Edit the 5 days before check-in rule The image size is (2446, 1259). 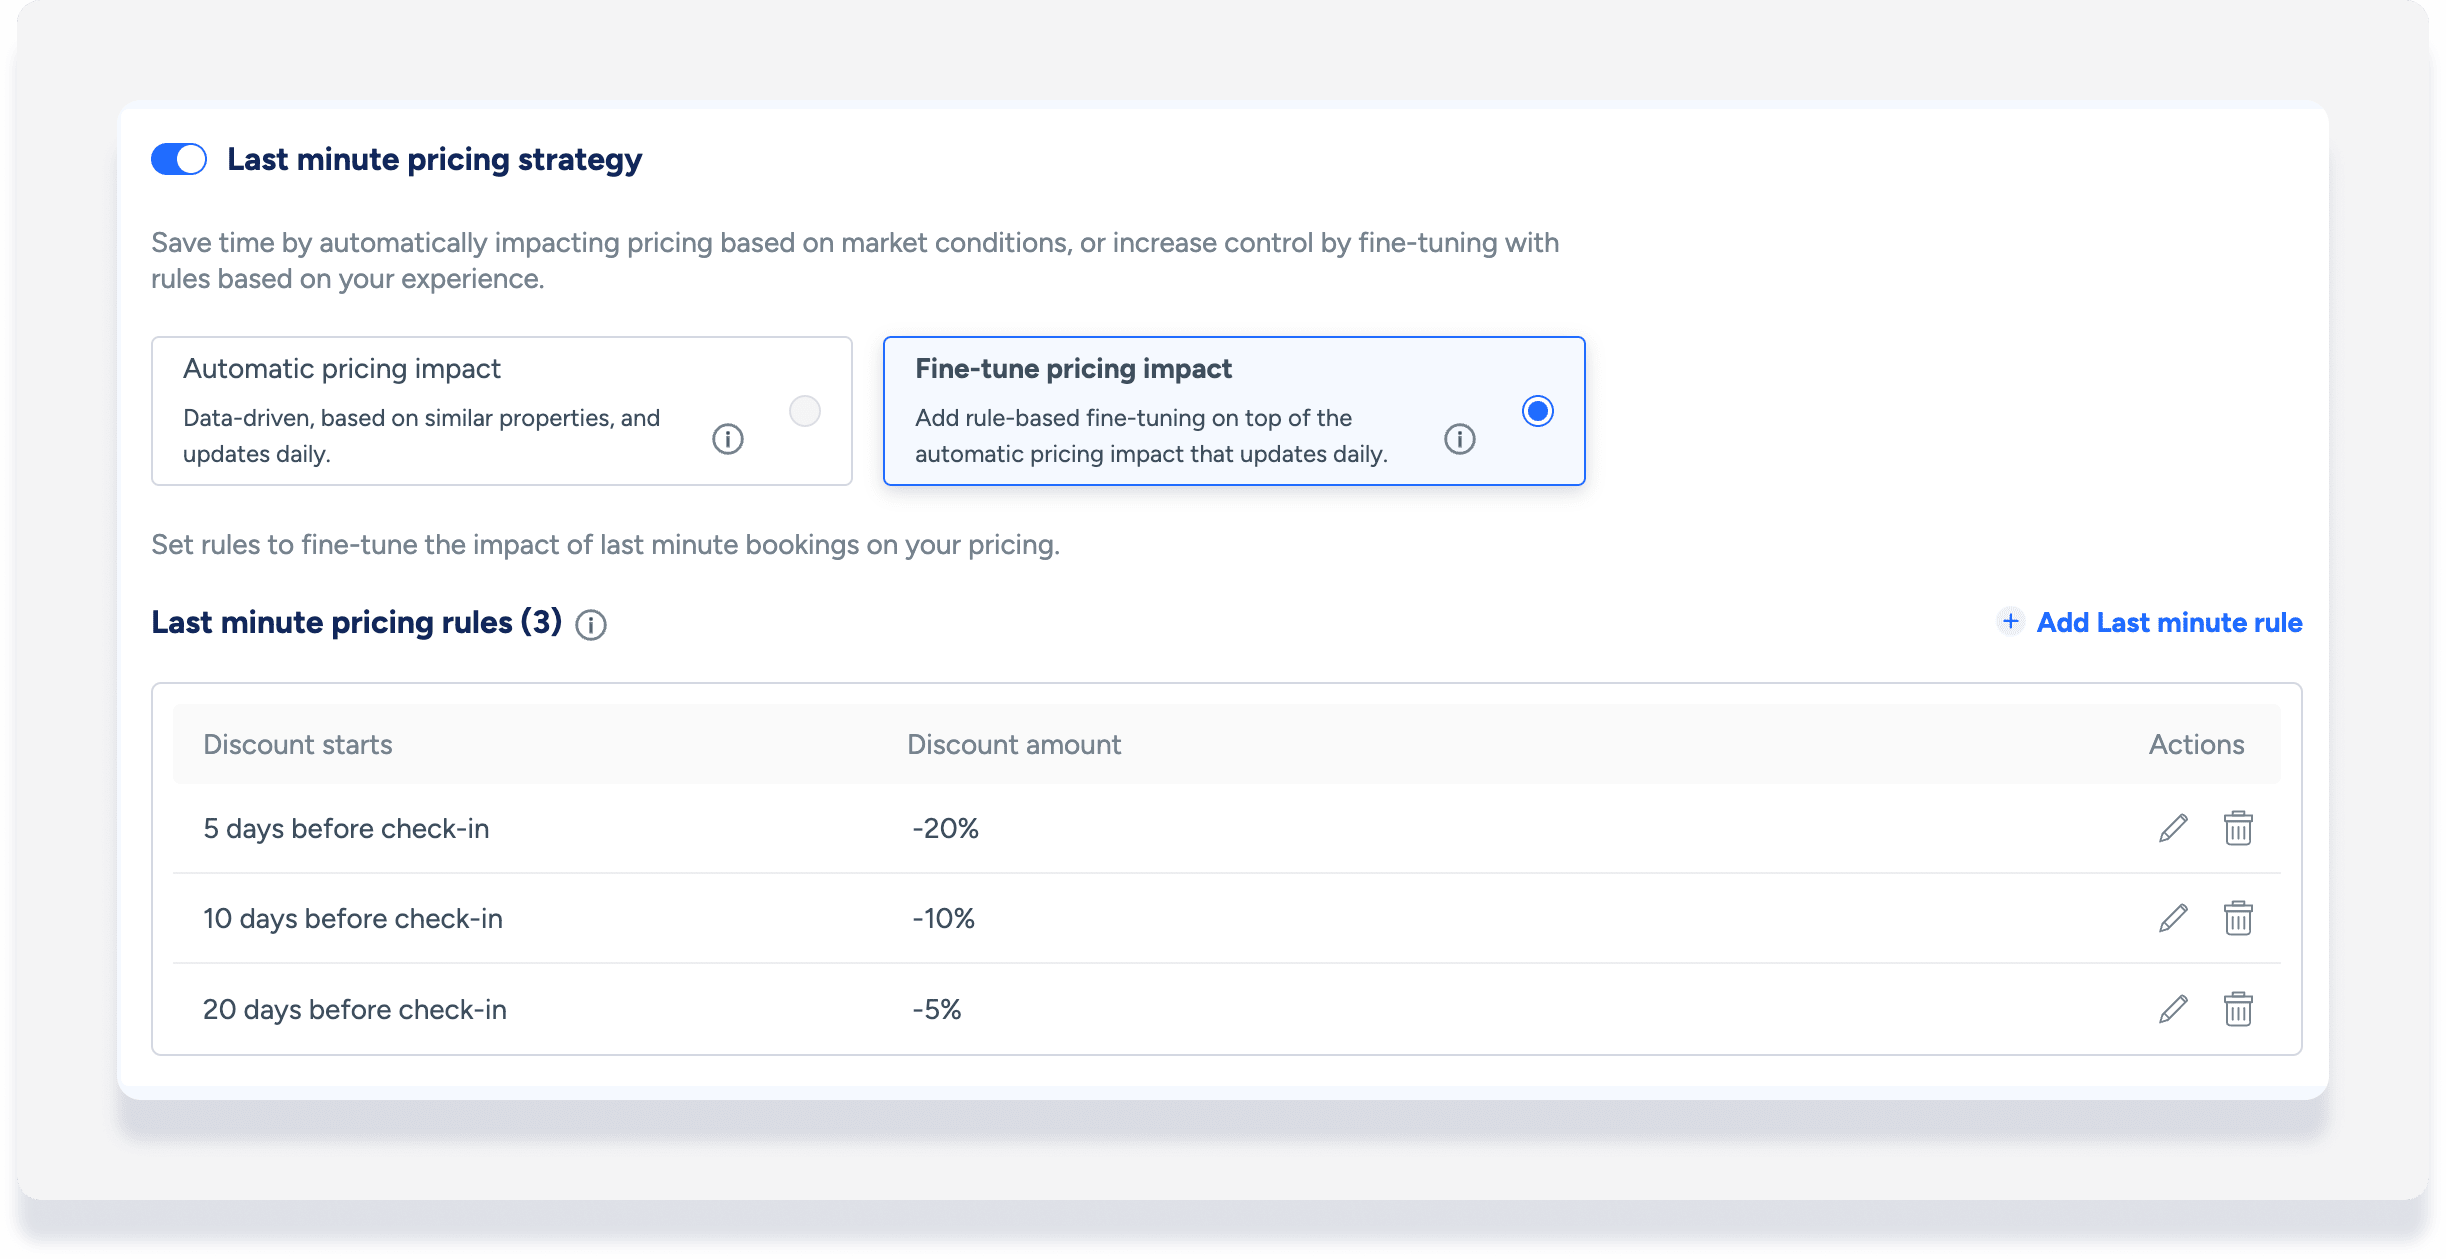[2173, 828]
